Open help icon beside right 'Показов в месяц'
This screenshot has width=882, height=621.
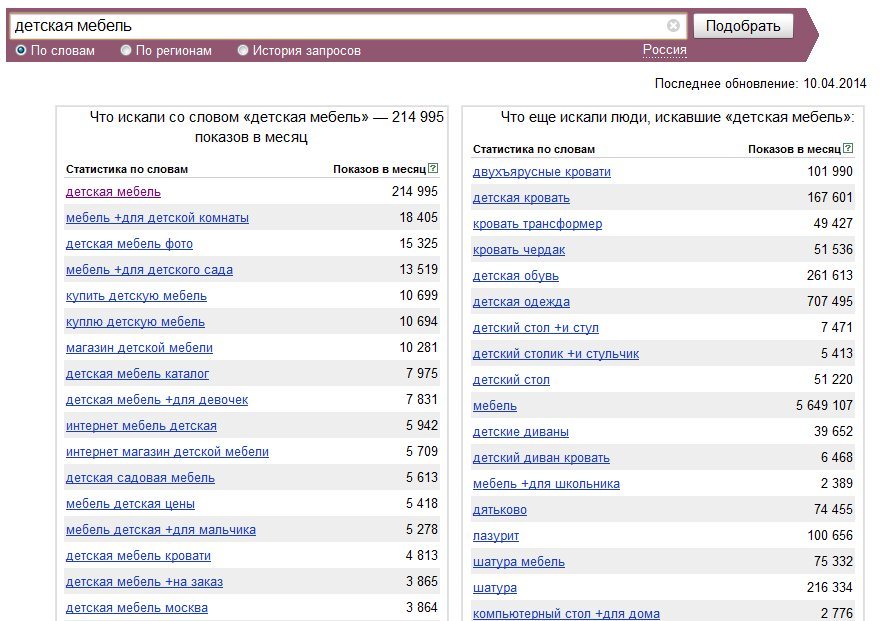848,148
